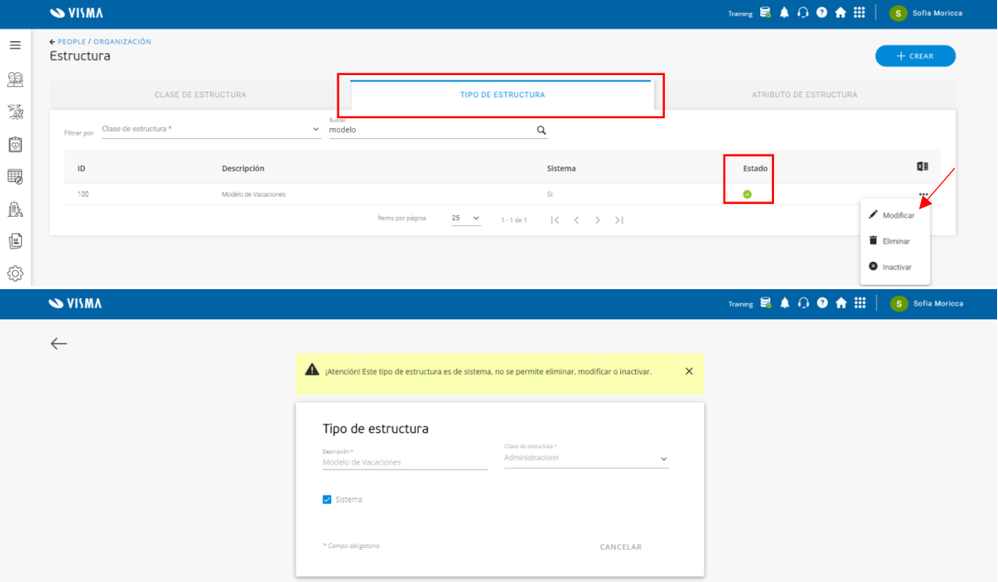Dismiss the yellow warning banner with X
The height and width of the screenshot is (582, 998).
689,371
